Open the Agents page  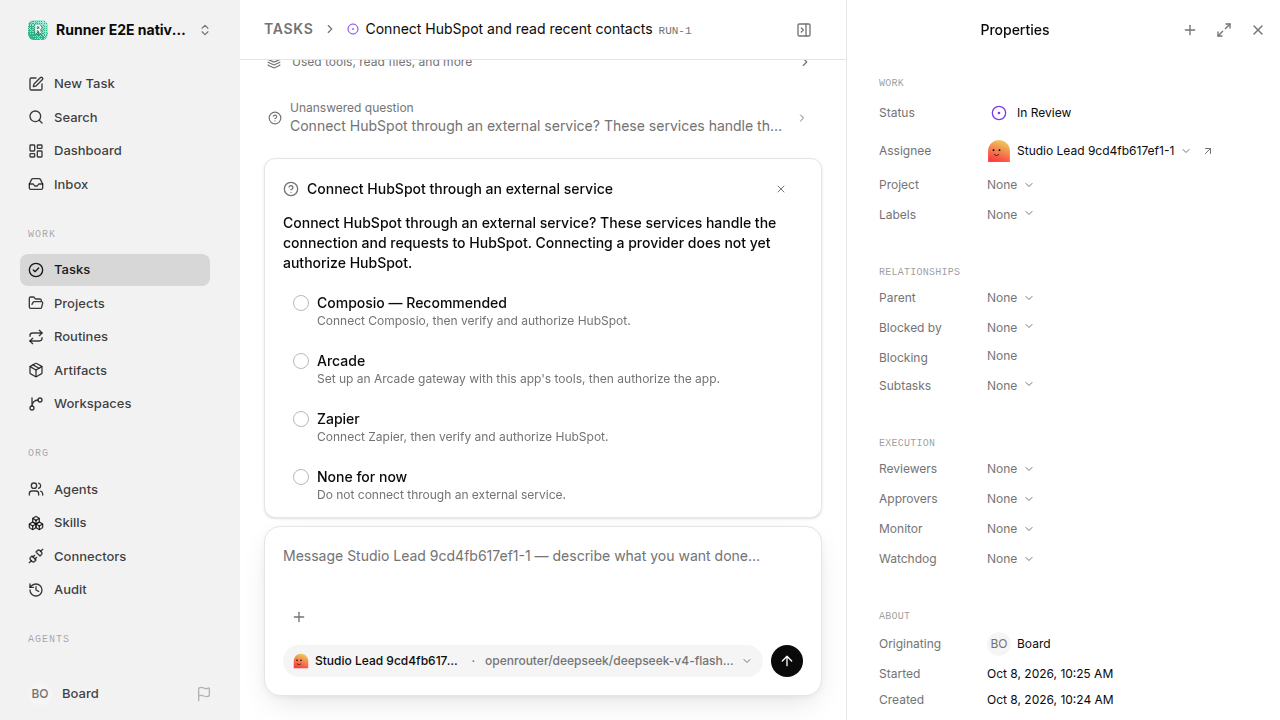115,489
